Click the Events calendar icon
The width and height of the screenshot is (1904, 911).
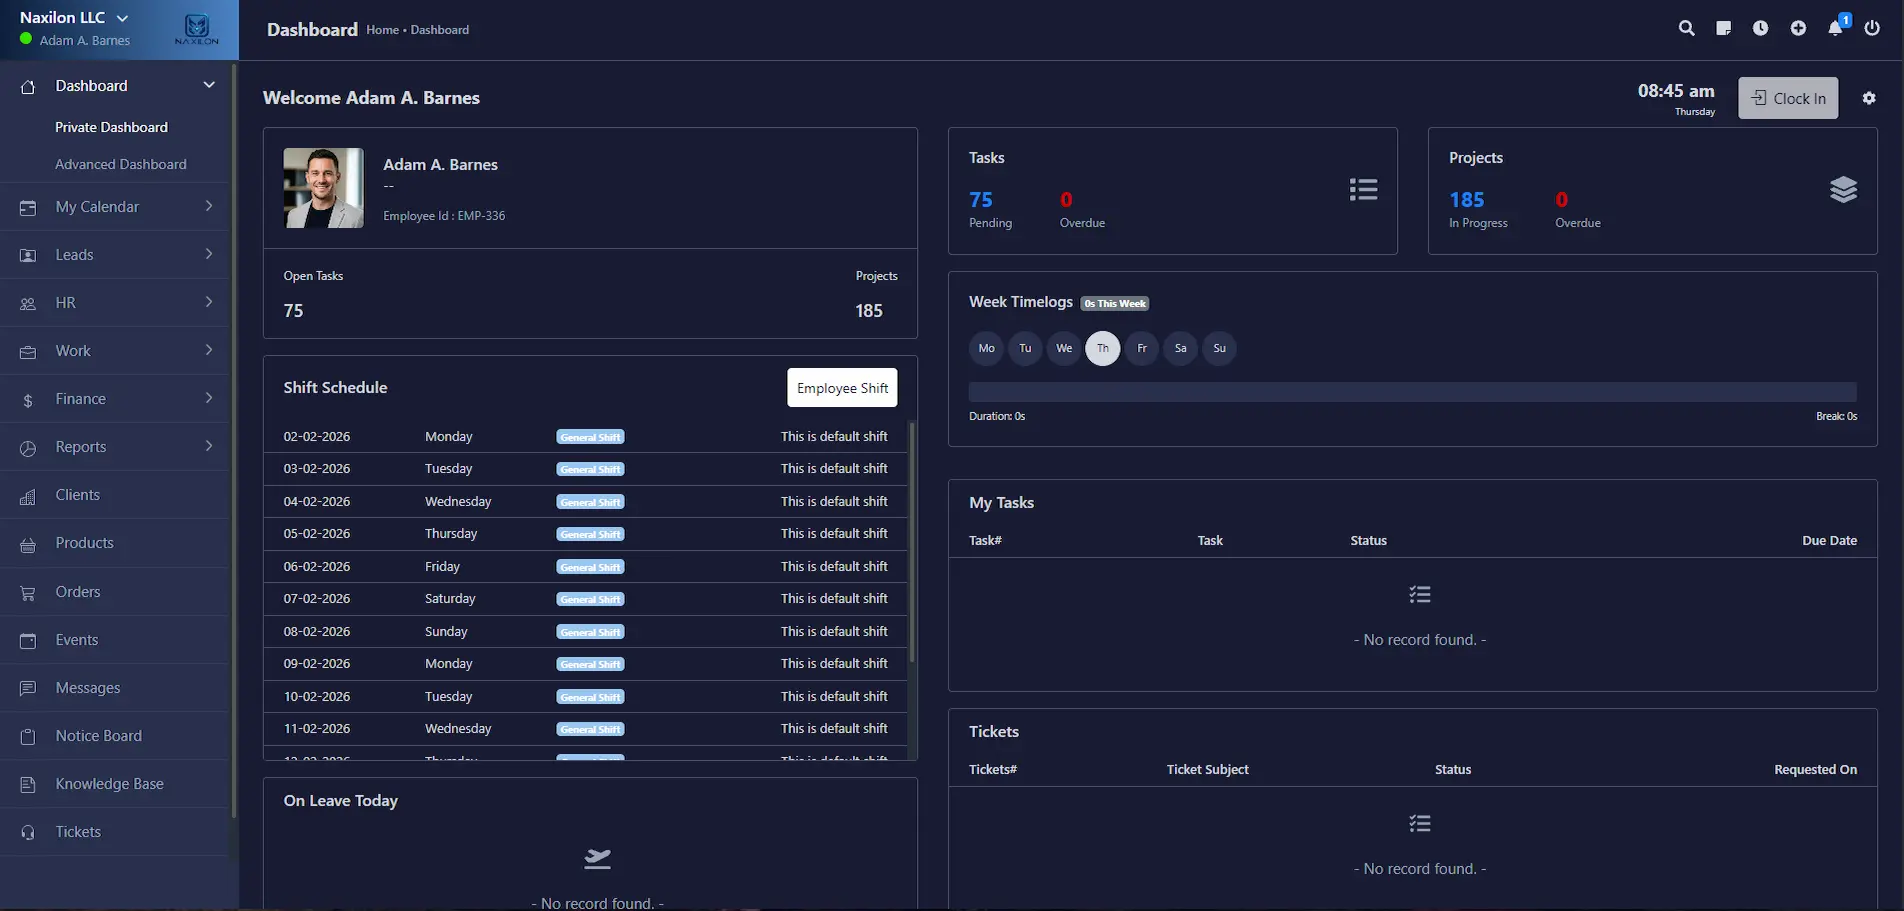click(28, 641)
